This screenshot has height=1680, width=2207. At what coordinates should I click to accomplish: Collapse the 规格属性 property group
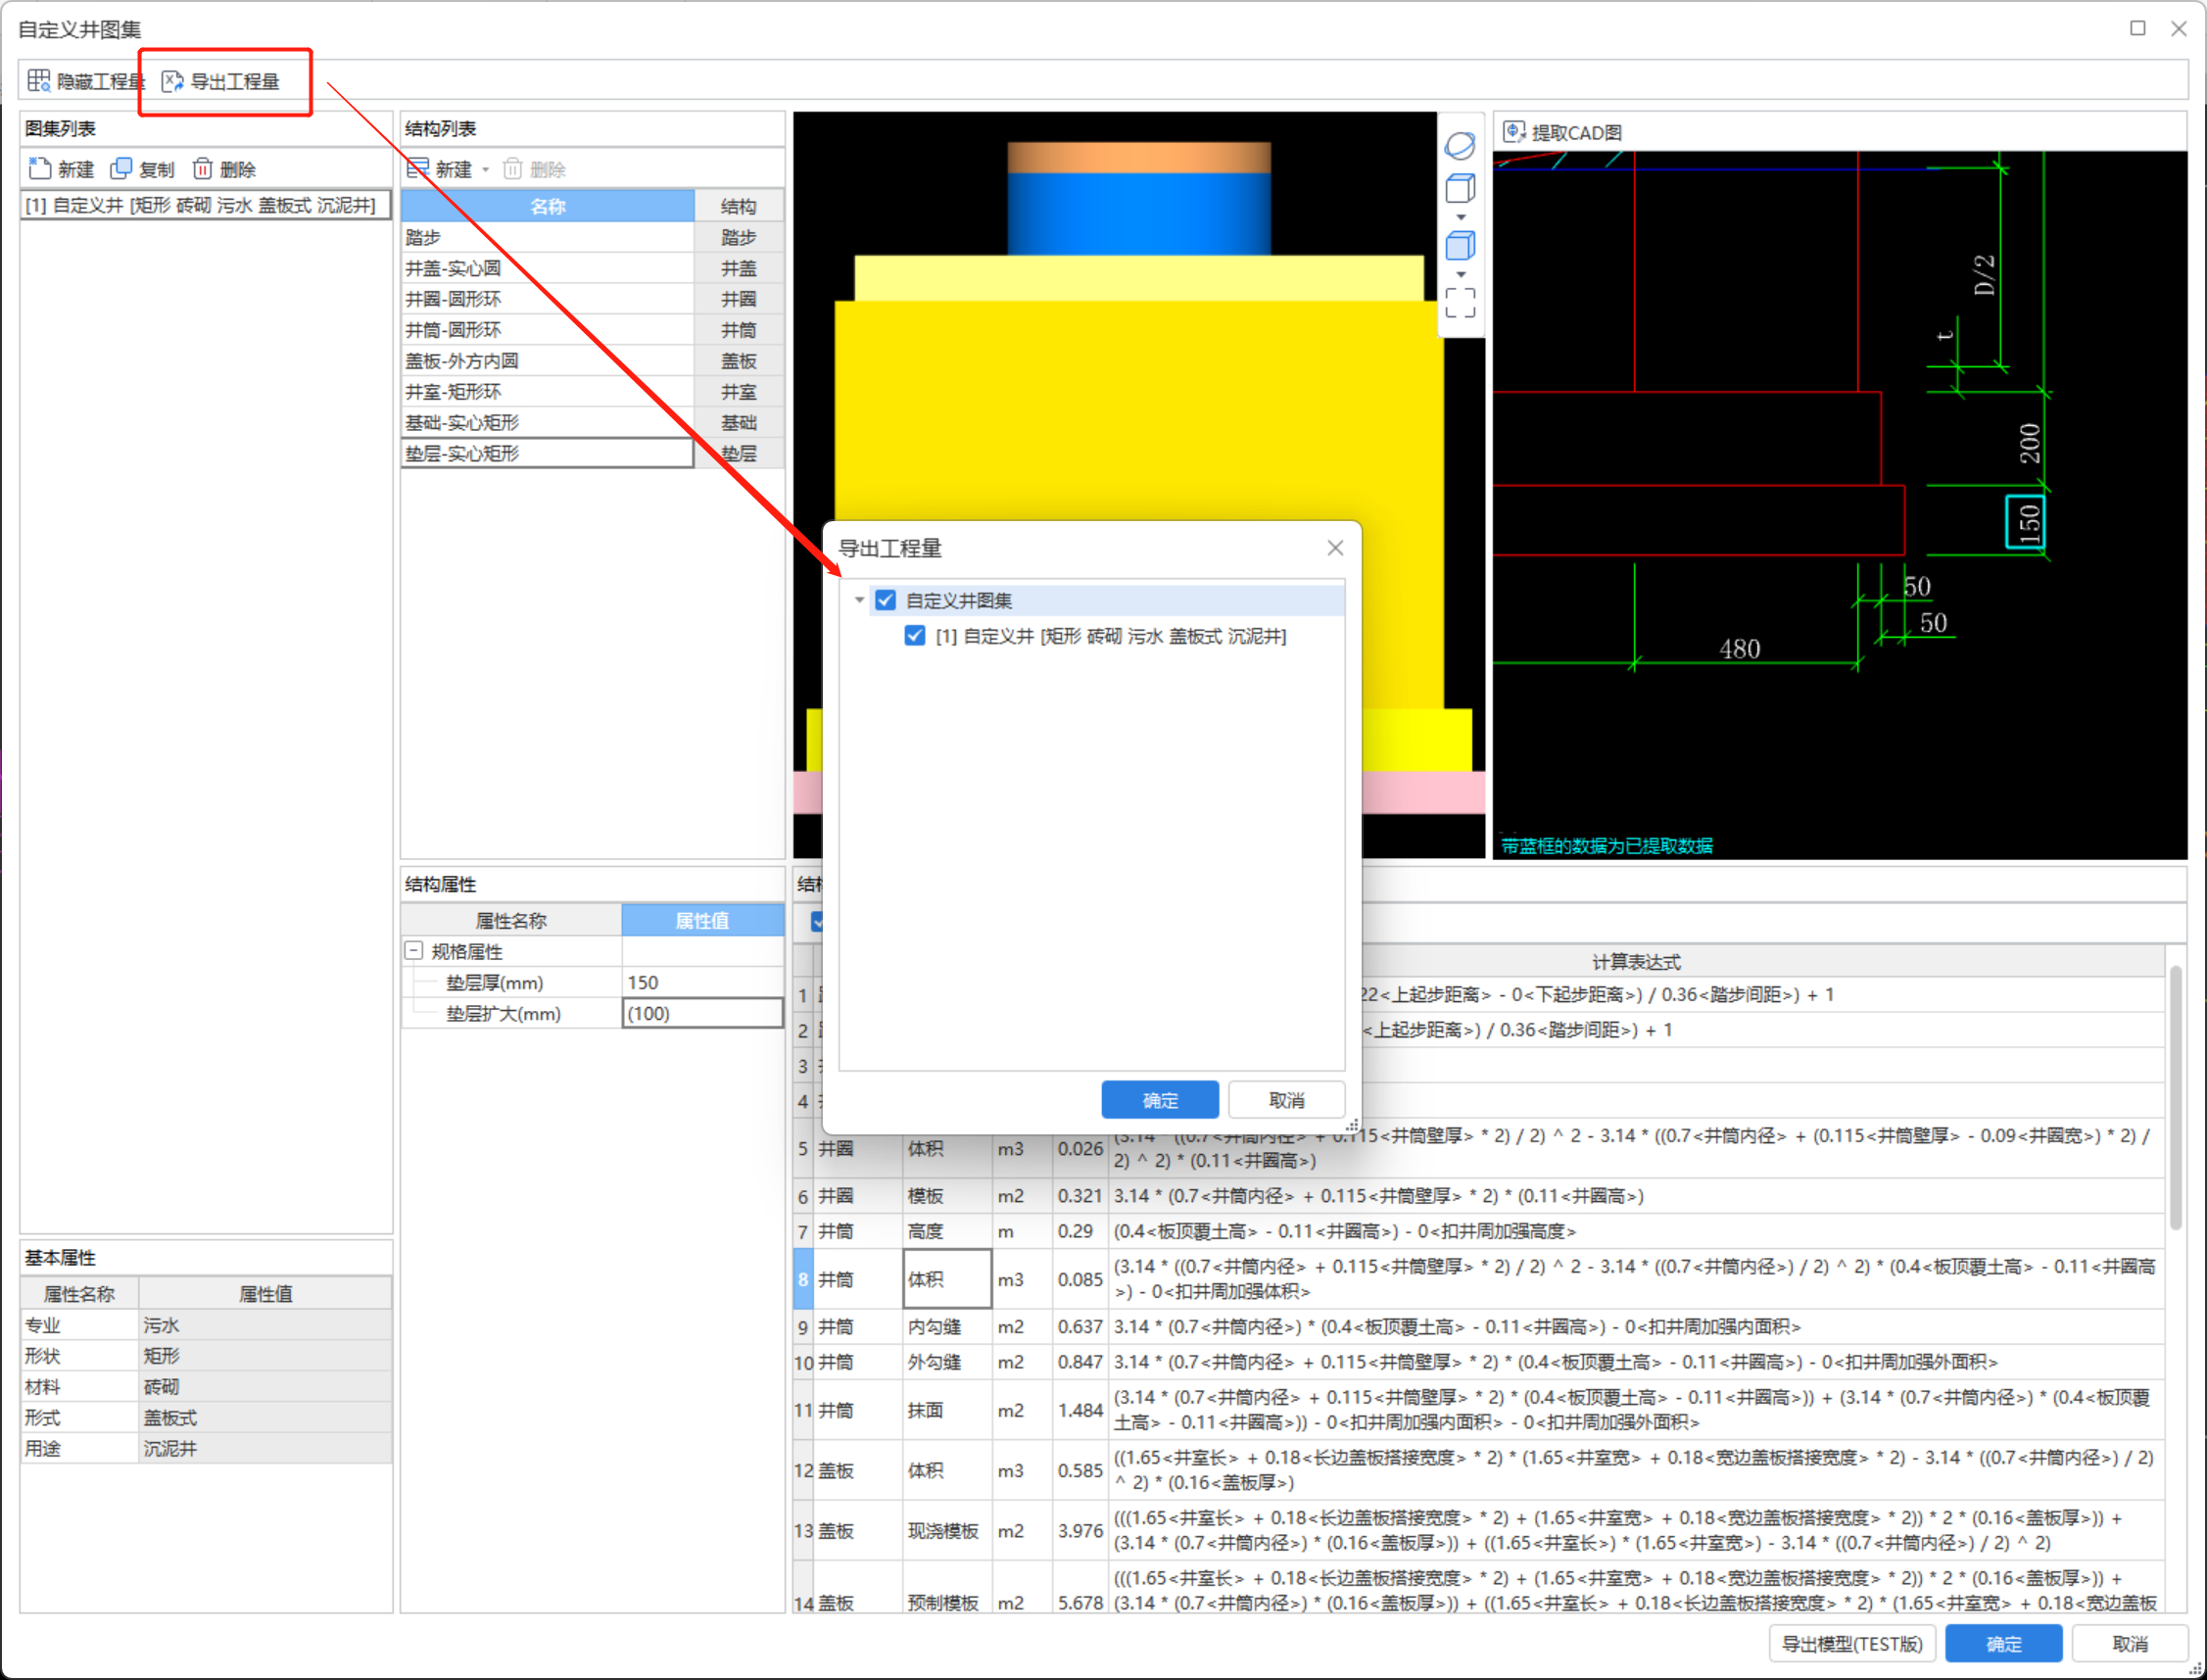coord(413,951)
